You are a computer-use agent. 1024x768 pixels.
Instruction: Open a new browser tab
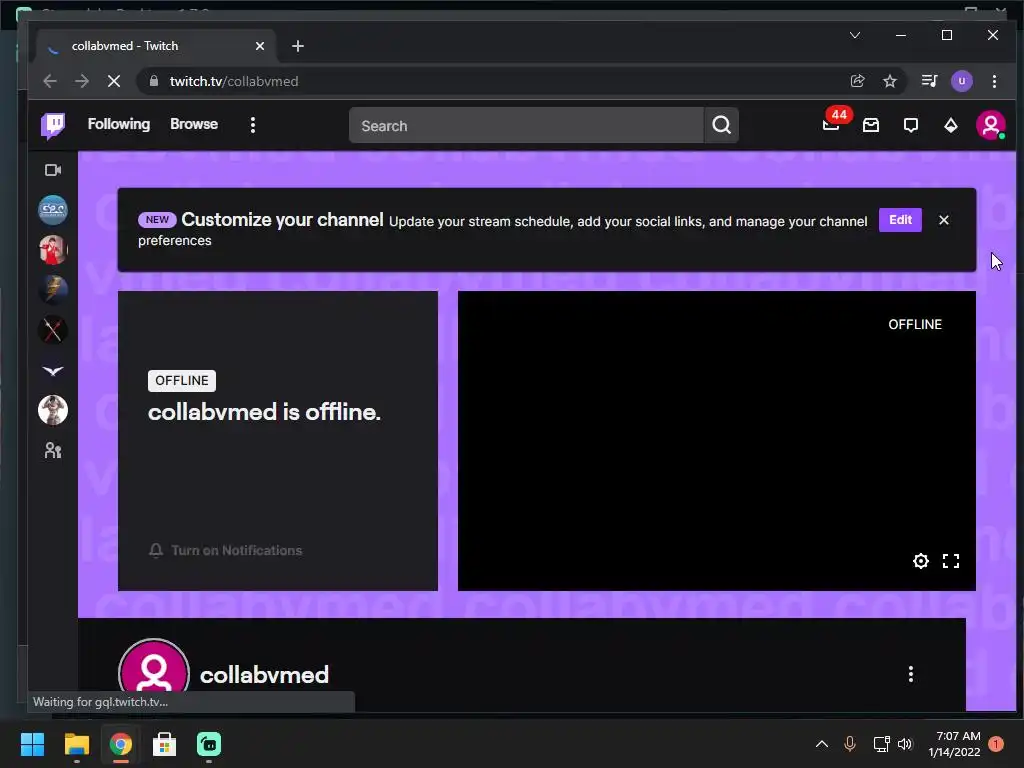click(298, 46)
